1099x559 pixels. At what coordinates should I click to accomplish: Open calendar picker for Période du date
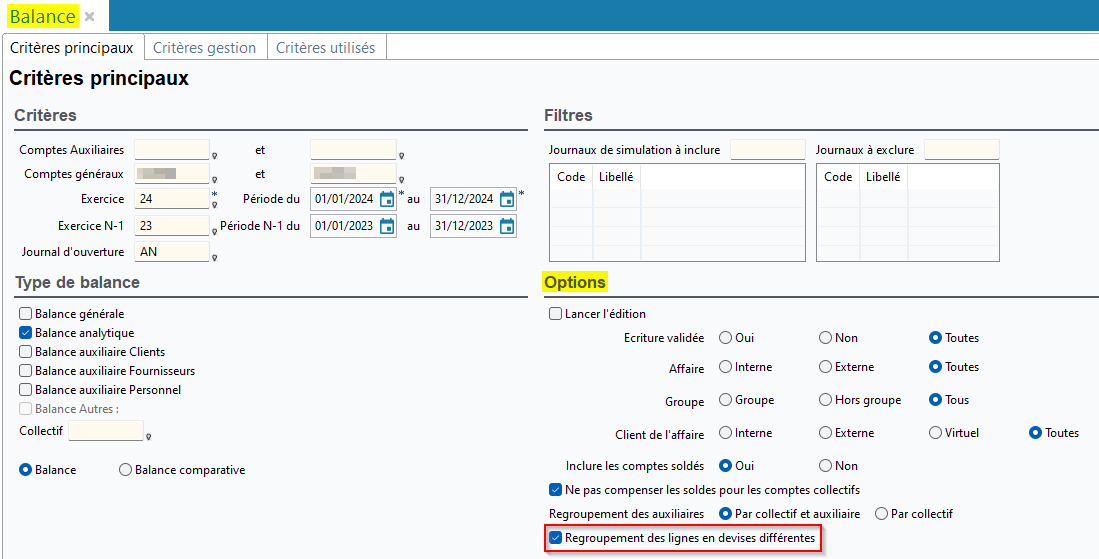pyautogui.click(x=387, y=199)
